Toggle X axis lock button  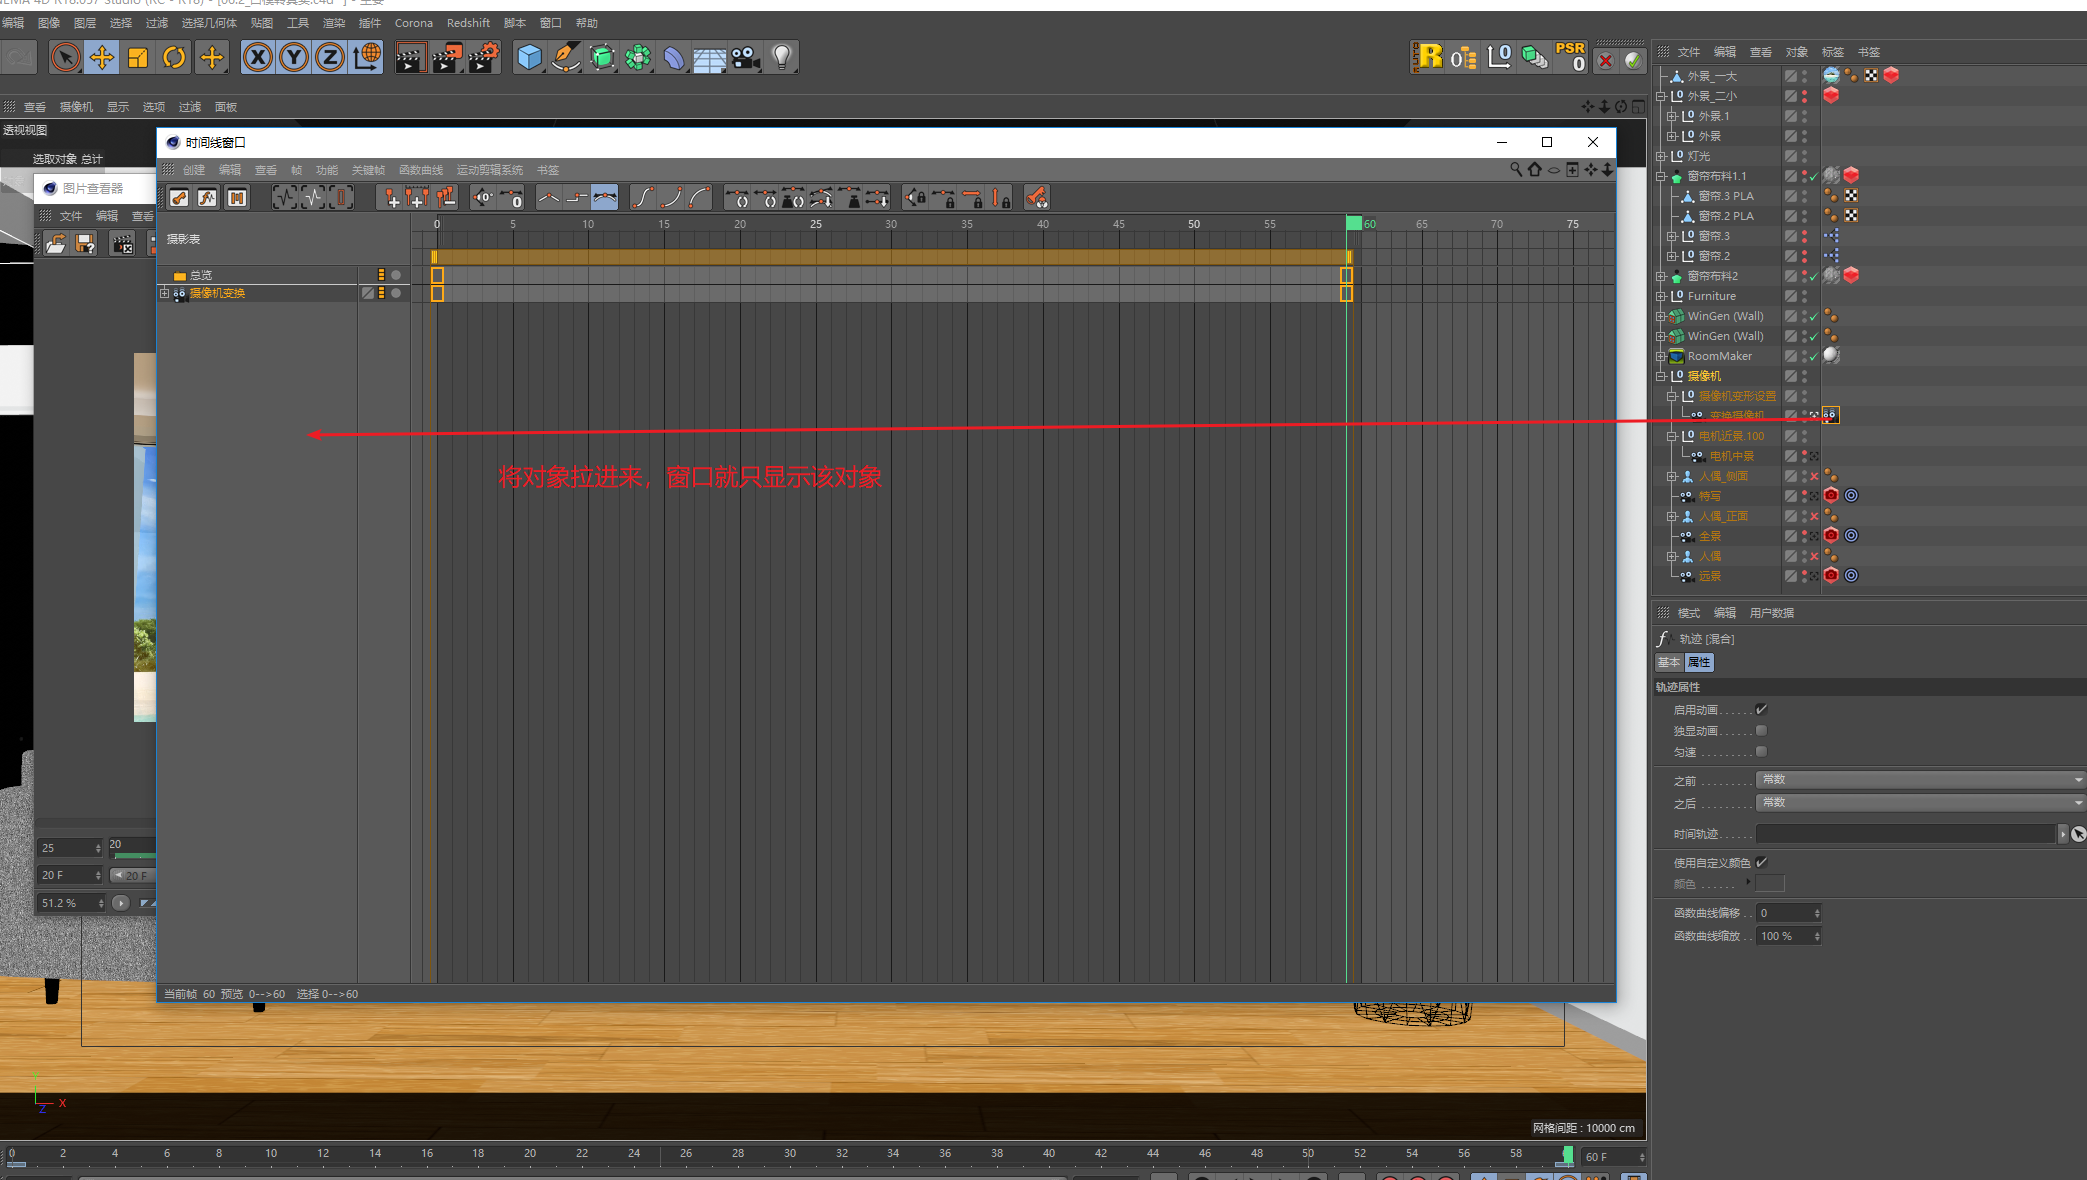(258, 58)
